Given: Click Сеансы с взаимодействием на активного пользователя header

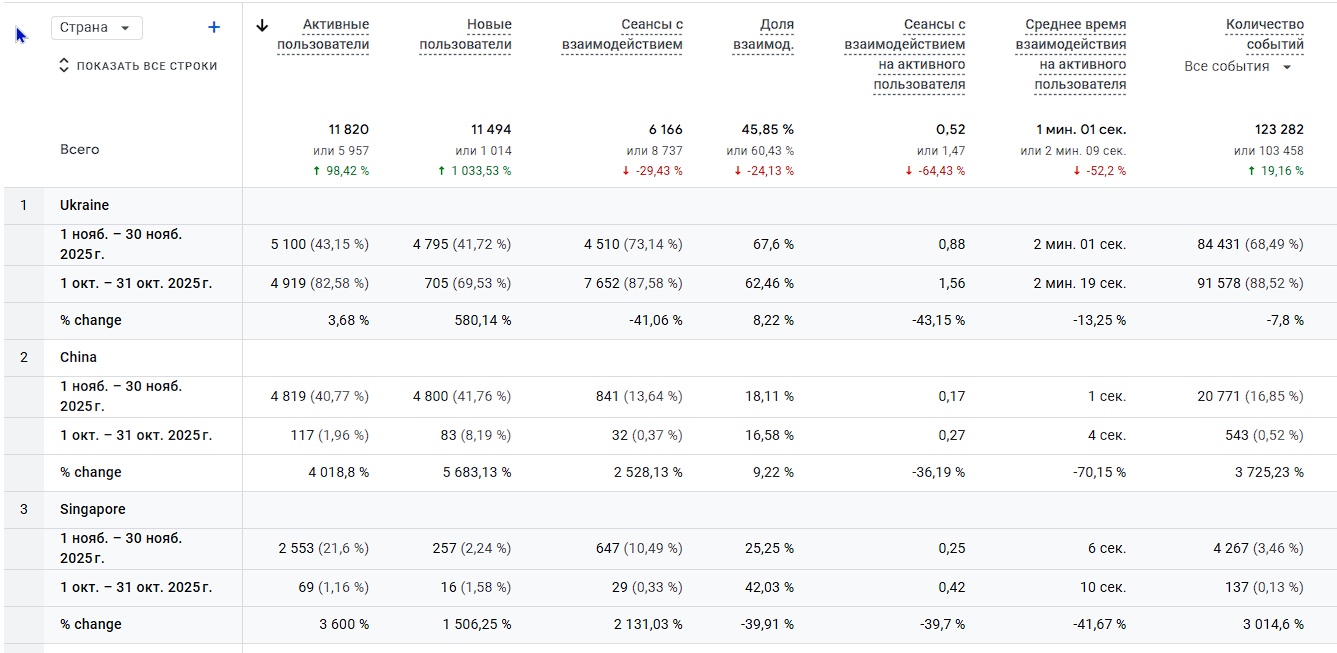Looking at the screenshot, I should pyautogui.click(x=905, y=54).
